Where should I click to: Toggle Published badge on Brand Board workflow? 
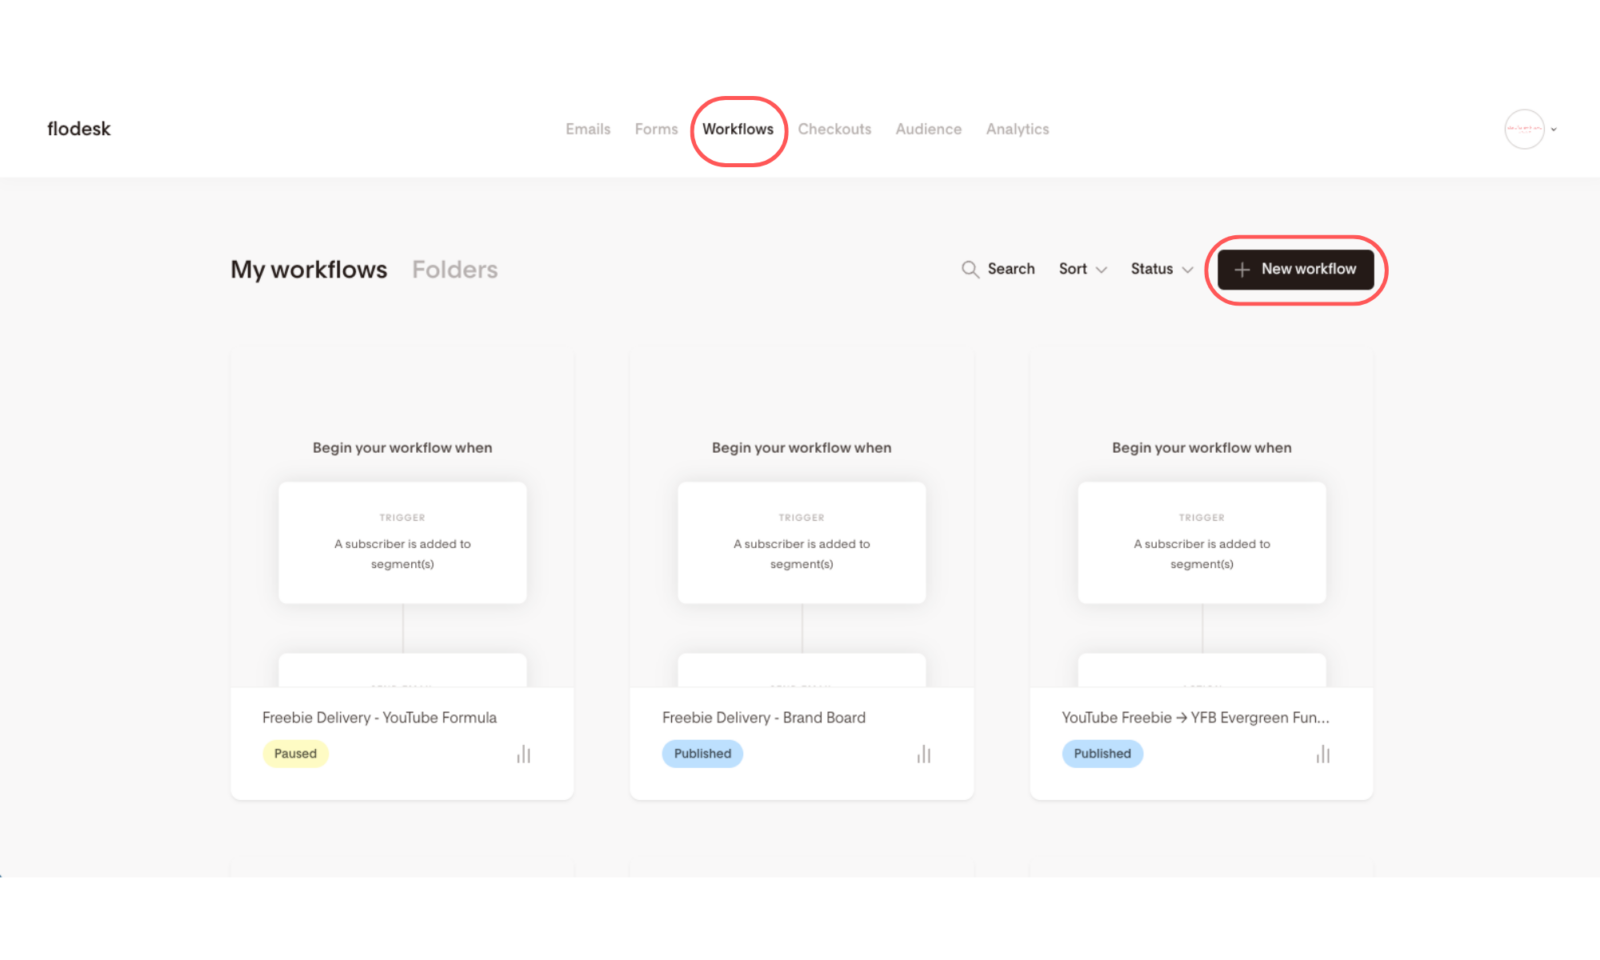[x=702, y=753]
